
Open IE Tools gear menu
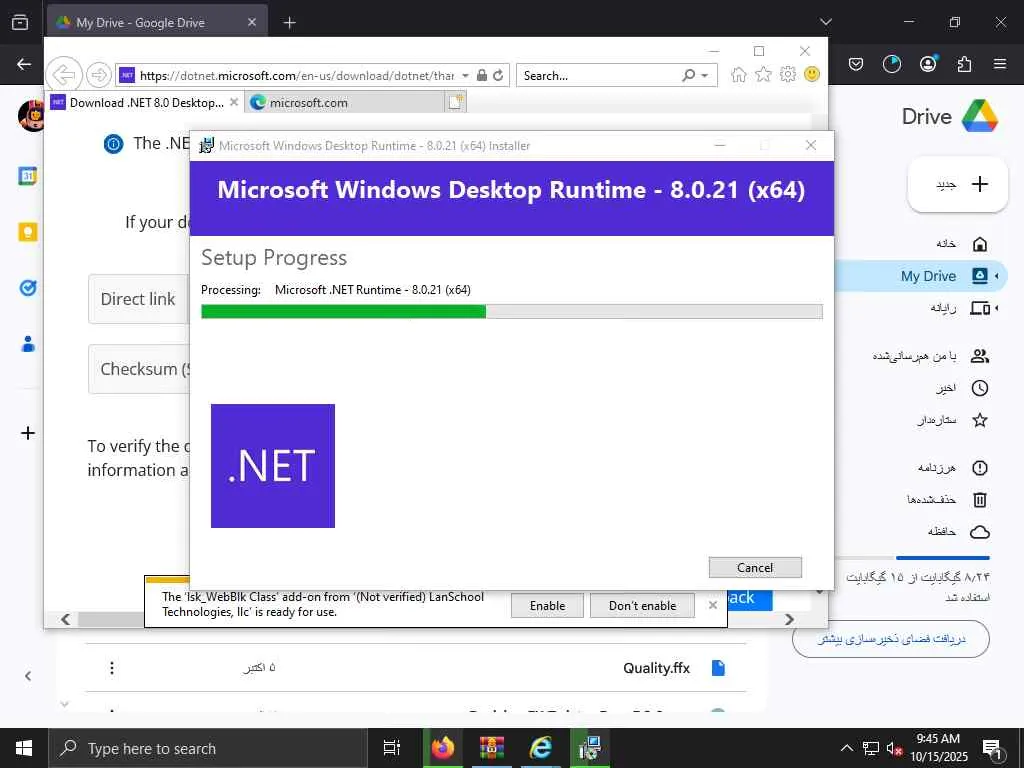788,74
